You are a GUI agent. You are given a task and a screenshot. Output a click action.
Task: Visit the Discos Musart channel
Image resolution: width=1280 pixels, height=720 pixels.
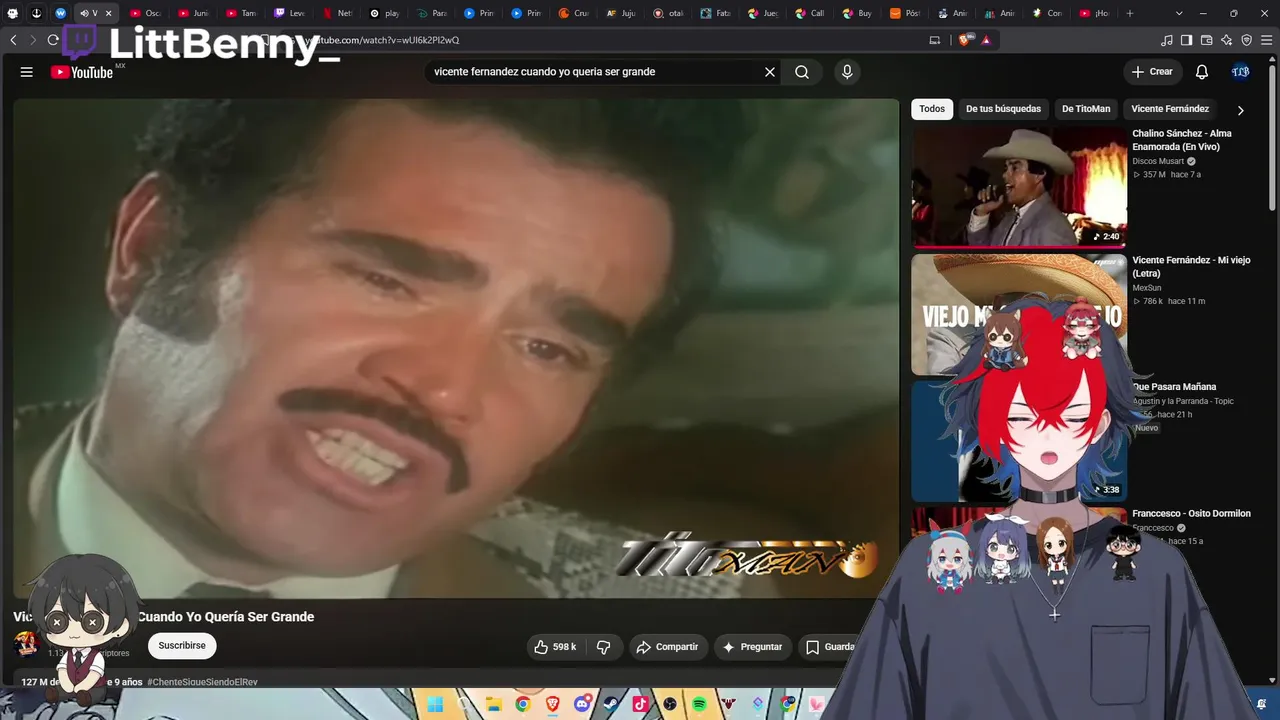pyautogui.click(x=1158, y=161)
